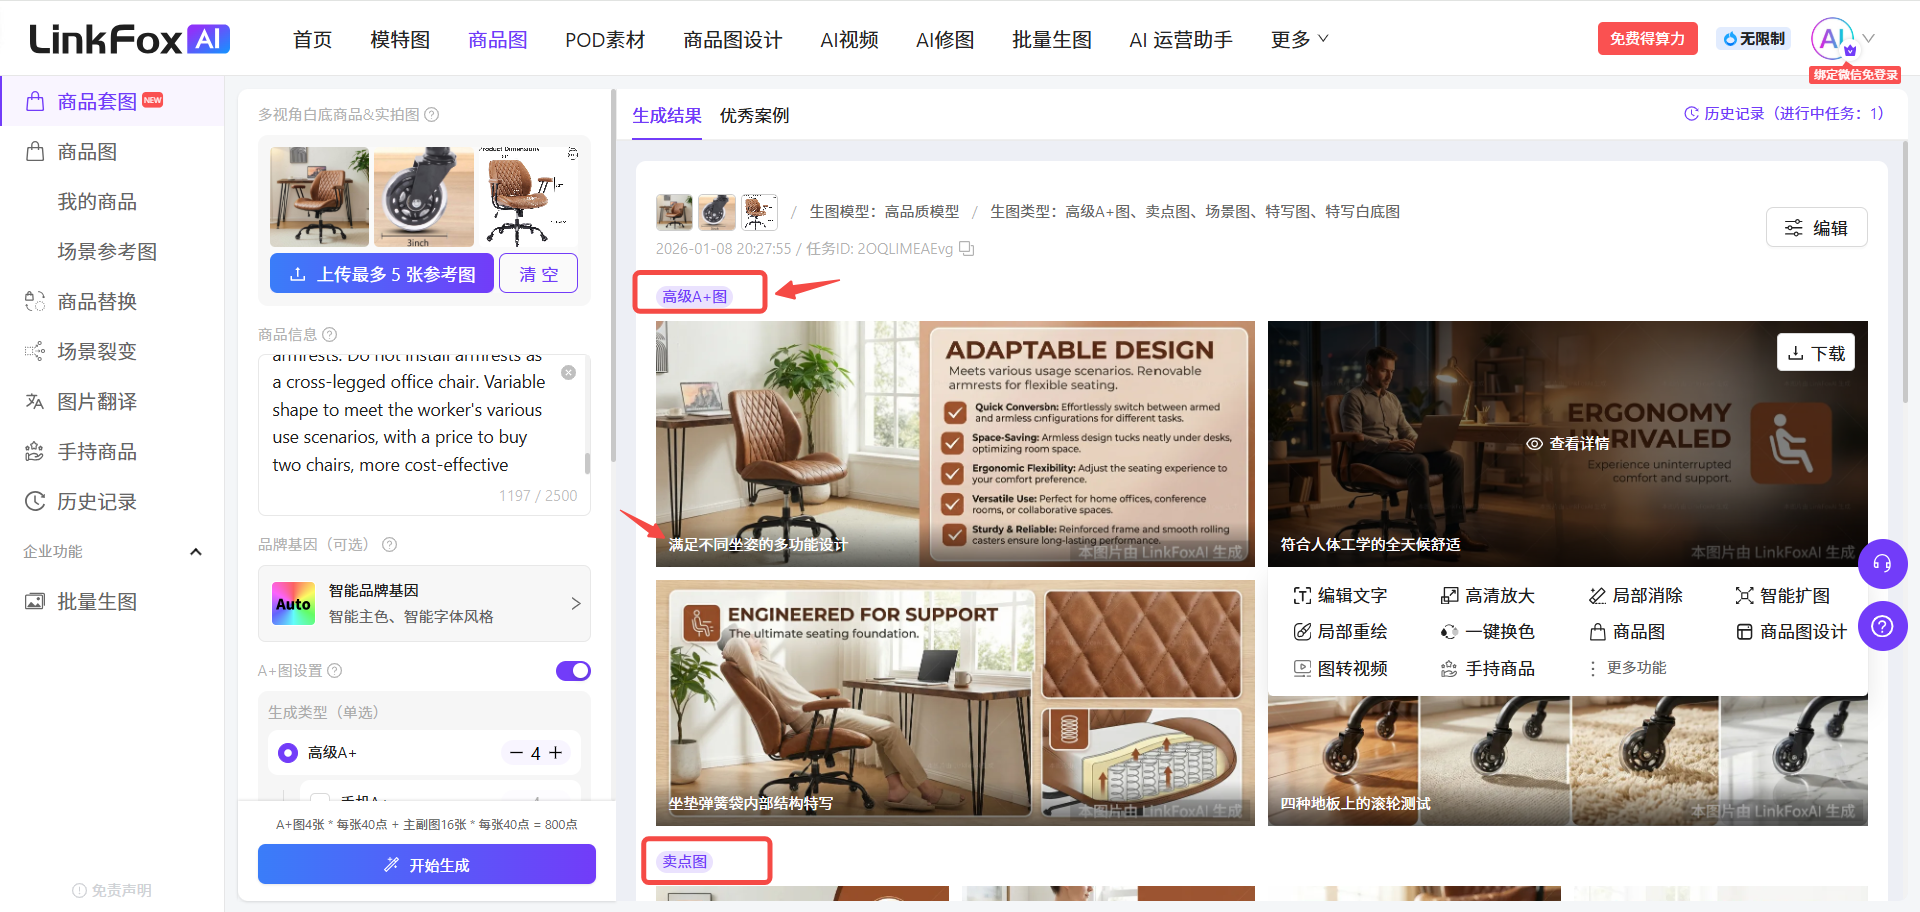The width and height of the screenshot is (1920, 912).
Task: Toggle the A+图设置 switch
Action: click(573, 670)
